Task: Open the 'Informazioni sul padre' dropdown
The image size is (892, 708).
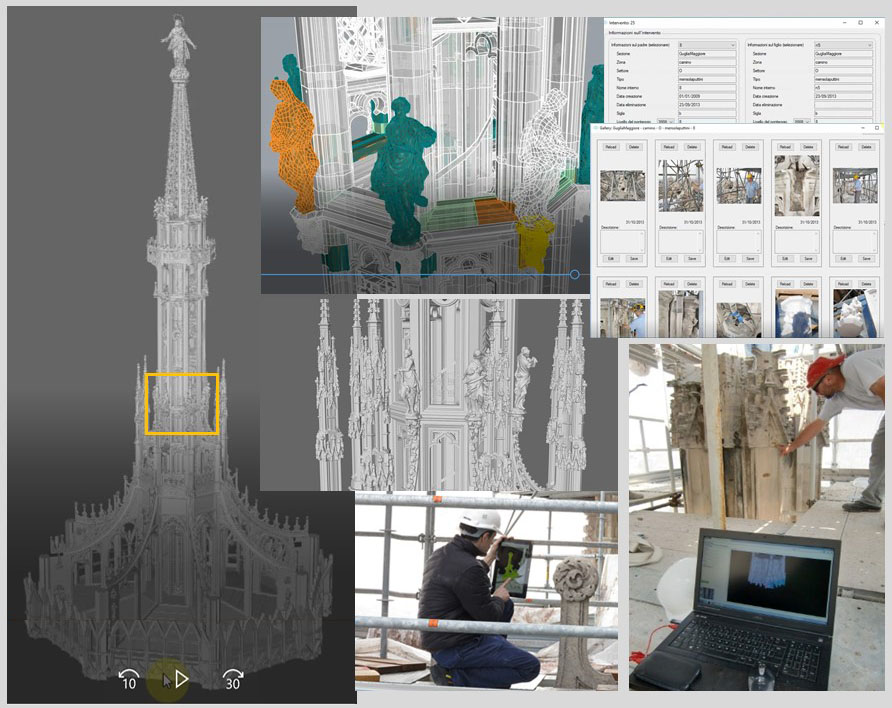Action: coord(707,45)
